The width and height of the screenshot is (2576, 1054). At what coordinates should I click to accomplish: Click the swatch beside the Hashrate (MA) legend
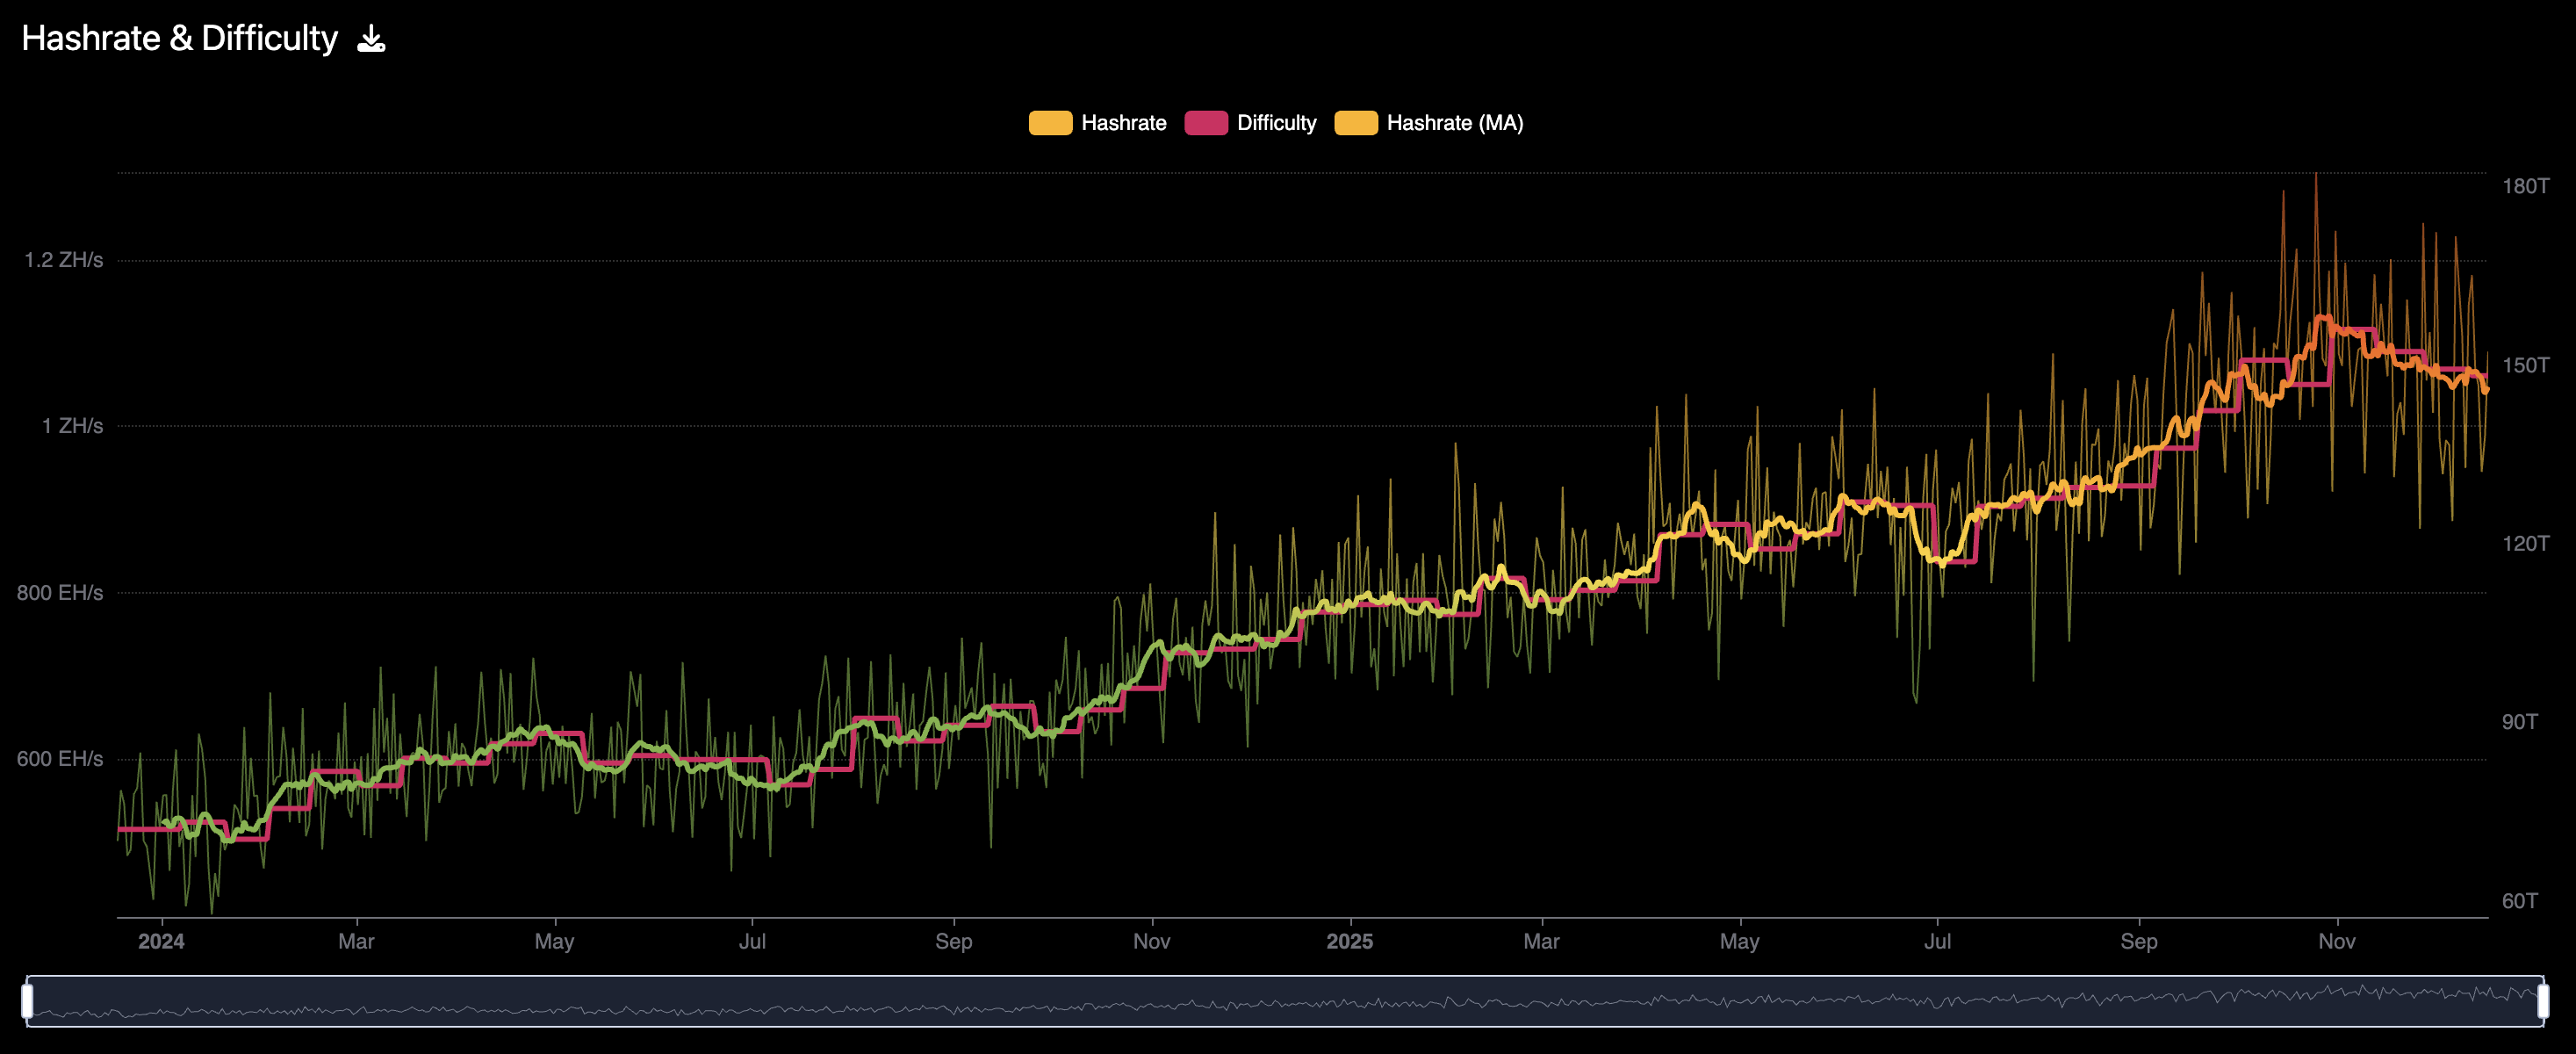(1355, 123)
